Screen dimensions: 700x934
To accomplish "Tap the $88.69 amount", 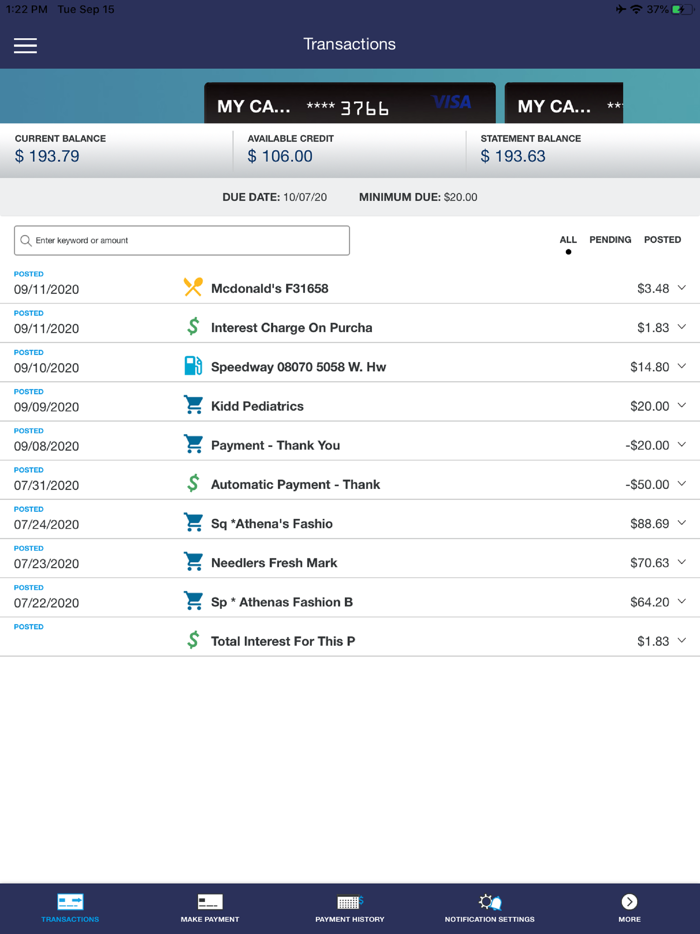I will click(649, 524).
